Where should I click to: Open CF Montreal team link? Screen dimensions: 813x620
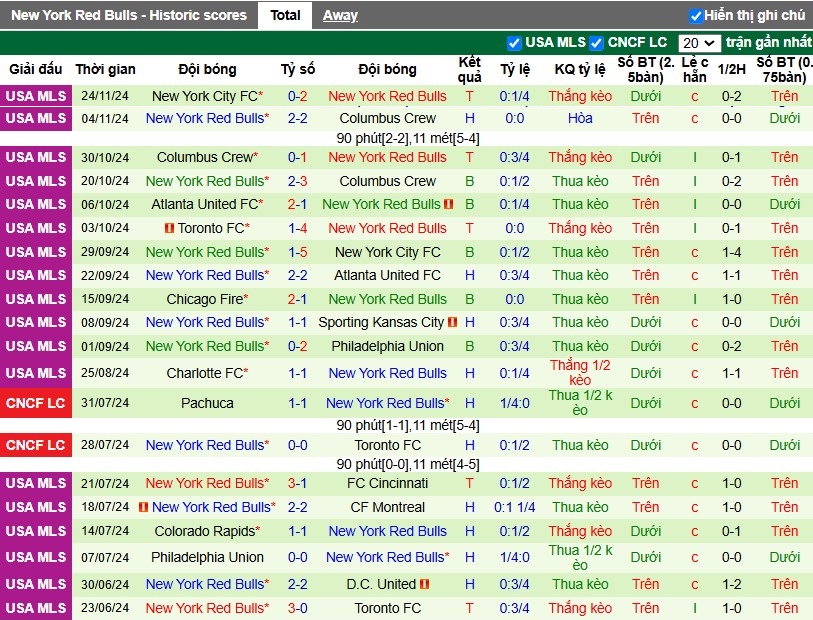tap(387, 507)
